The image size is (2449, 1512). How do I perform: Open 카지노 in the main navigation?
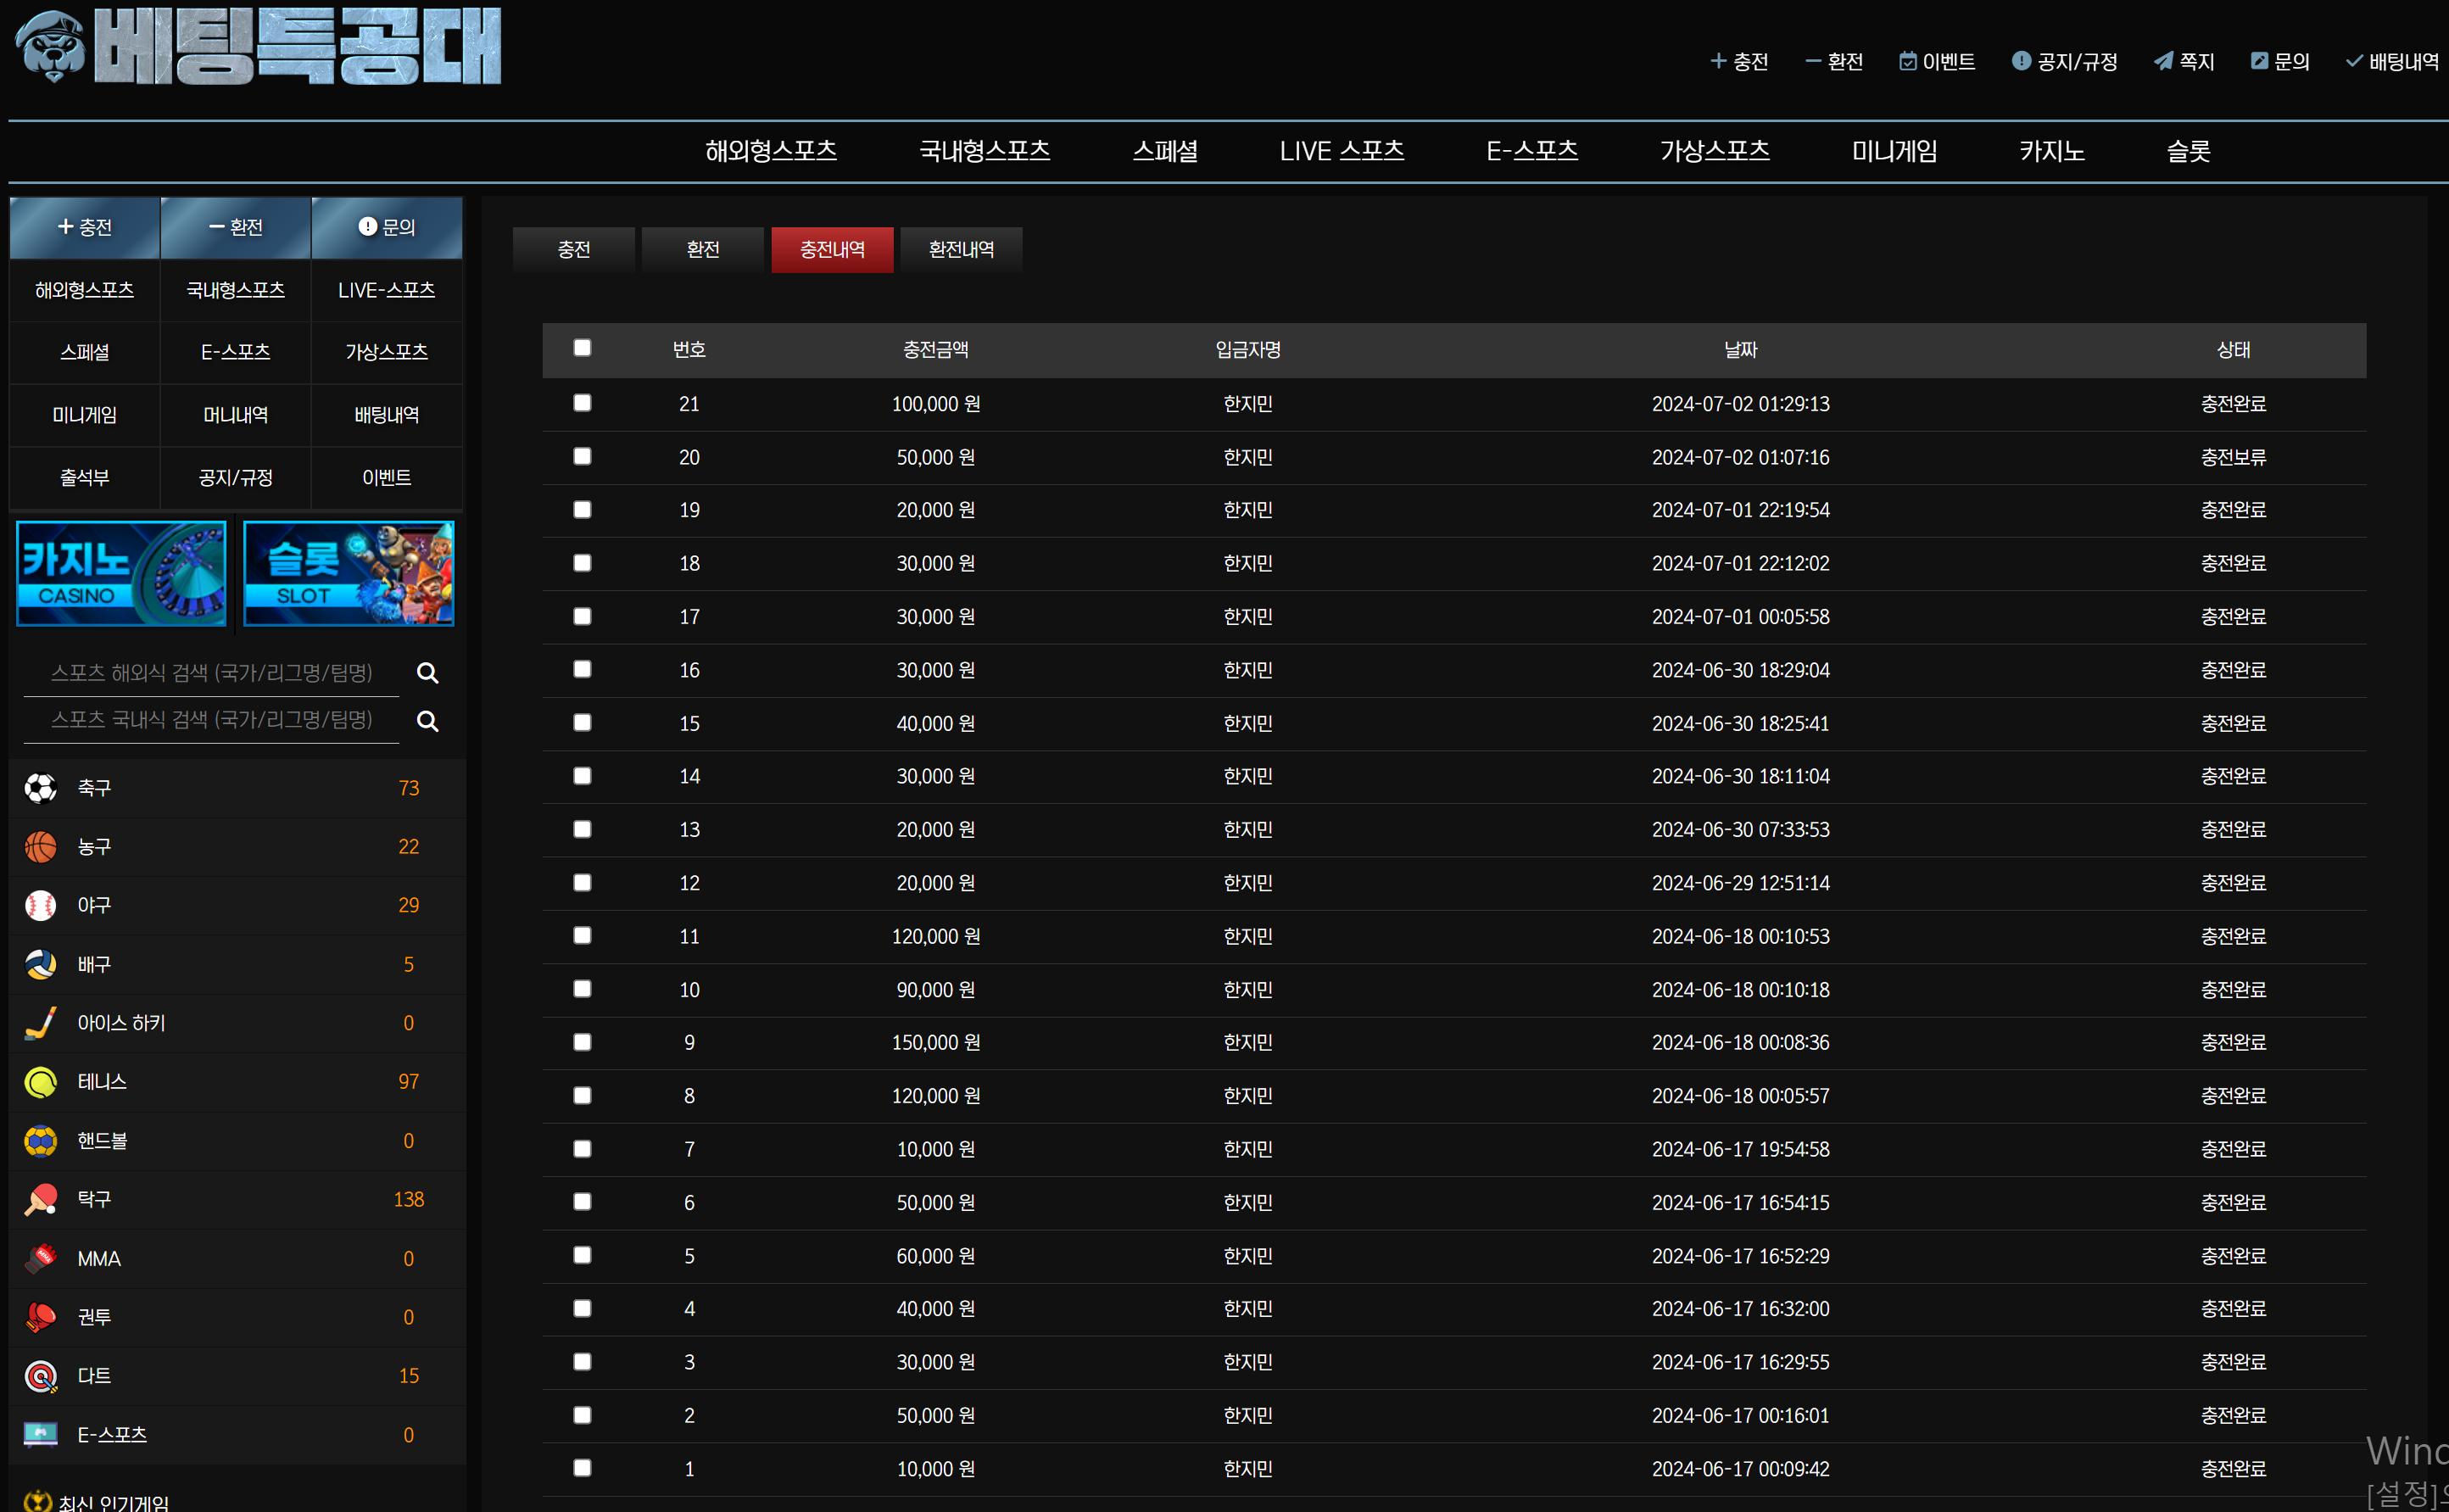[2051, 151]
